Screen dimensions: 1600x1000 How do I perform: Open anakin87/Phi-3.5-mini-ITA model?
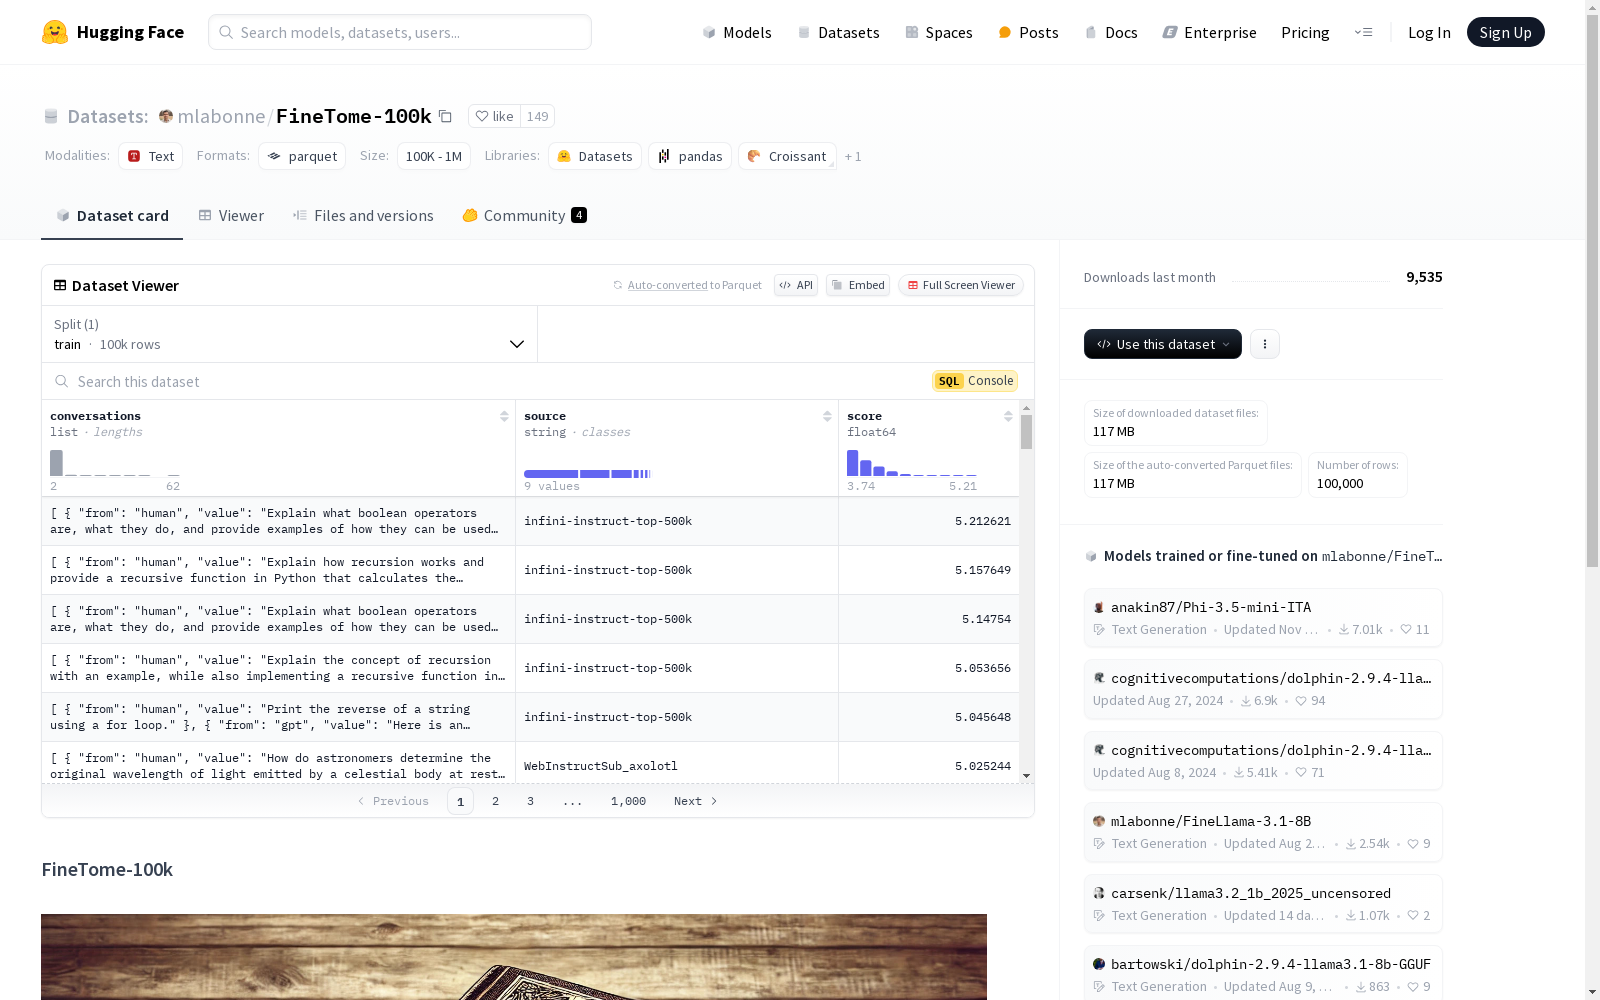[x=1263, y=617]
